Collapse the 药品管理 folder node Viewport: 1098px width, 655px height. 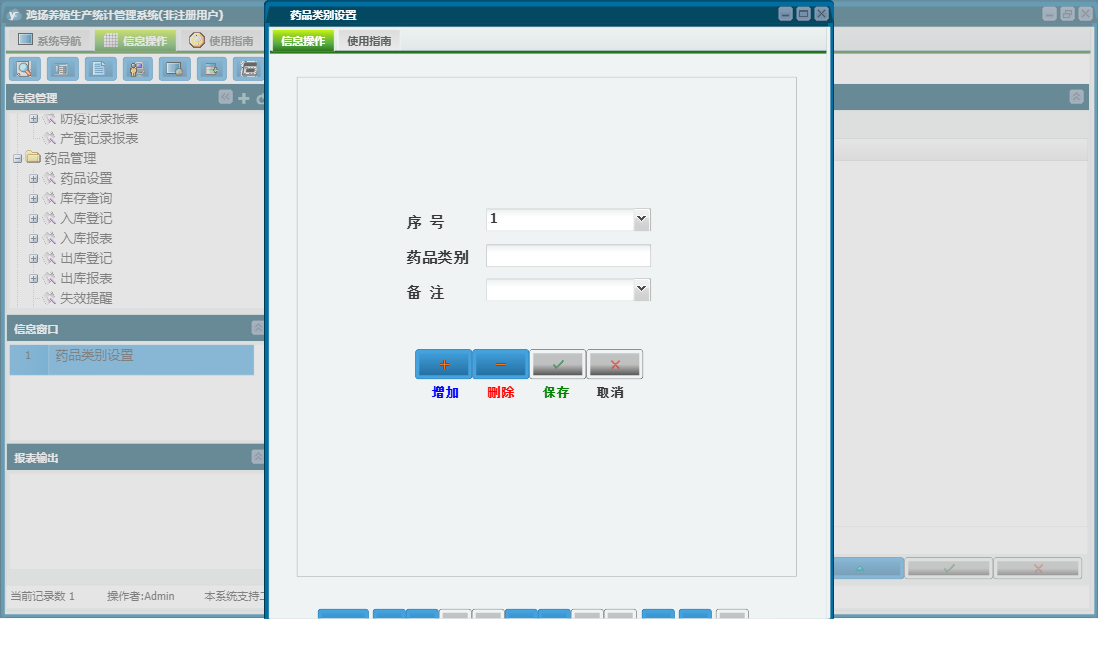18,159
